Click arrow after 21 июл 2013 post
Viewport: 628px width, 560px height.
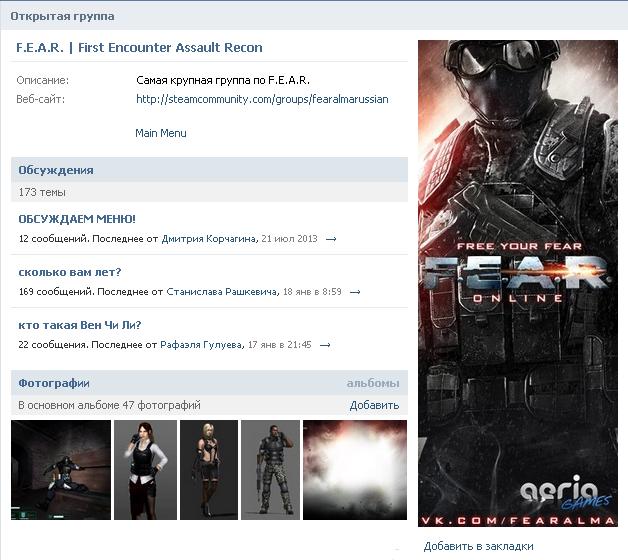coord(331,239)
